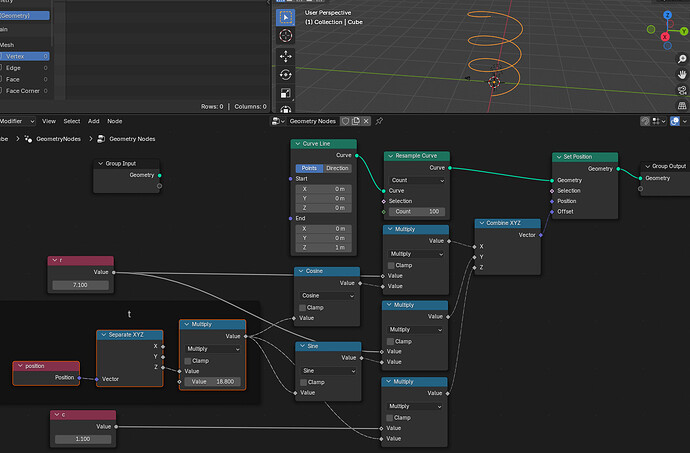Screen dimensions: 690x453
Task: Collapse the Curve Line node
Action: 298,144
